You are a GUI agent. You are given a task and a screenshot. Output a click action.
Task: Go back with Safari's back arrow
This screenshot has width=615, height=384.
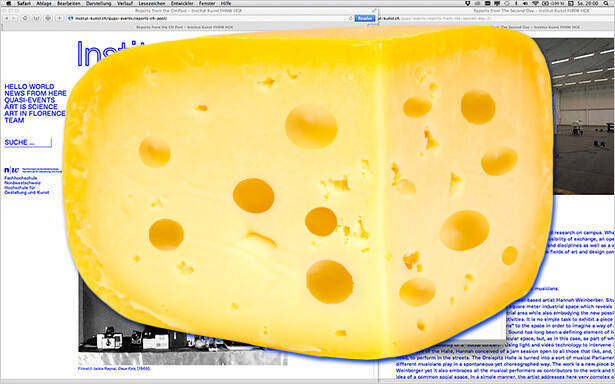6,18
